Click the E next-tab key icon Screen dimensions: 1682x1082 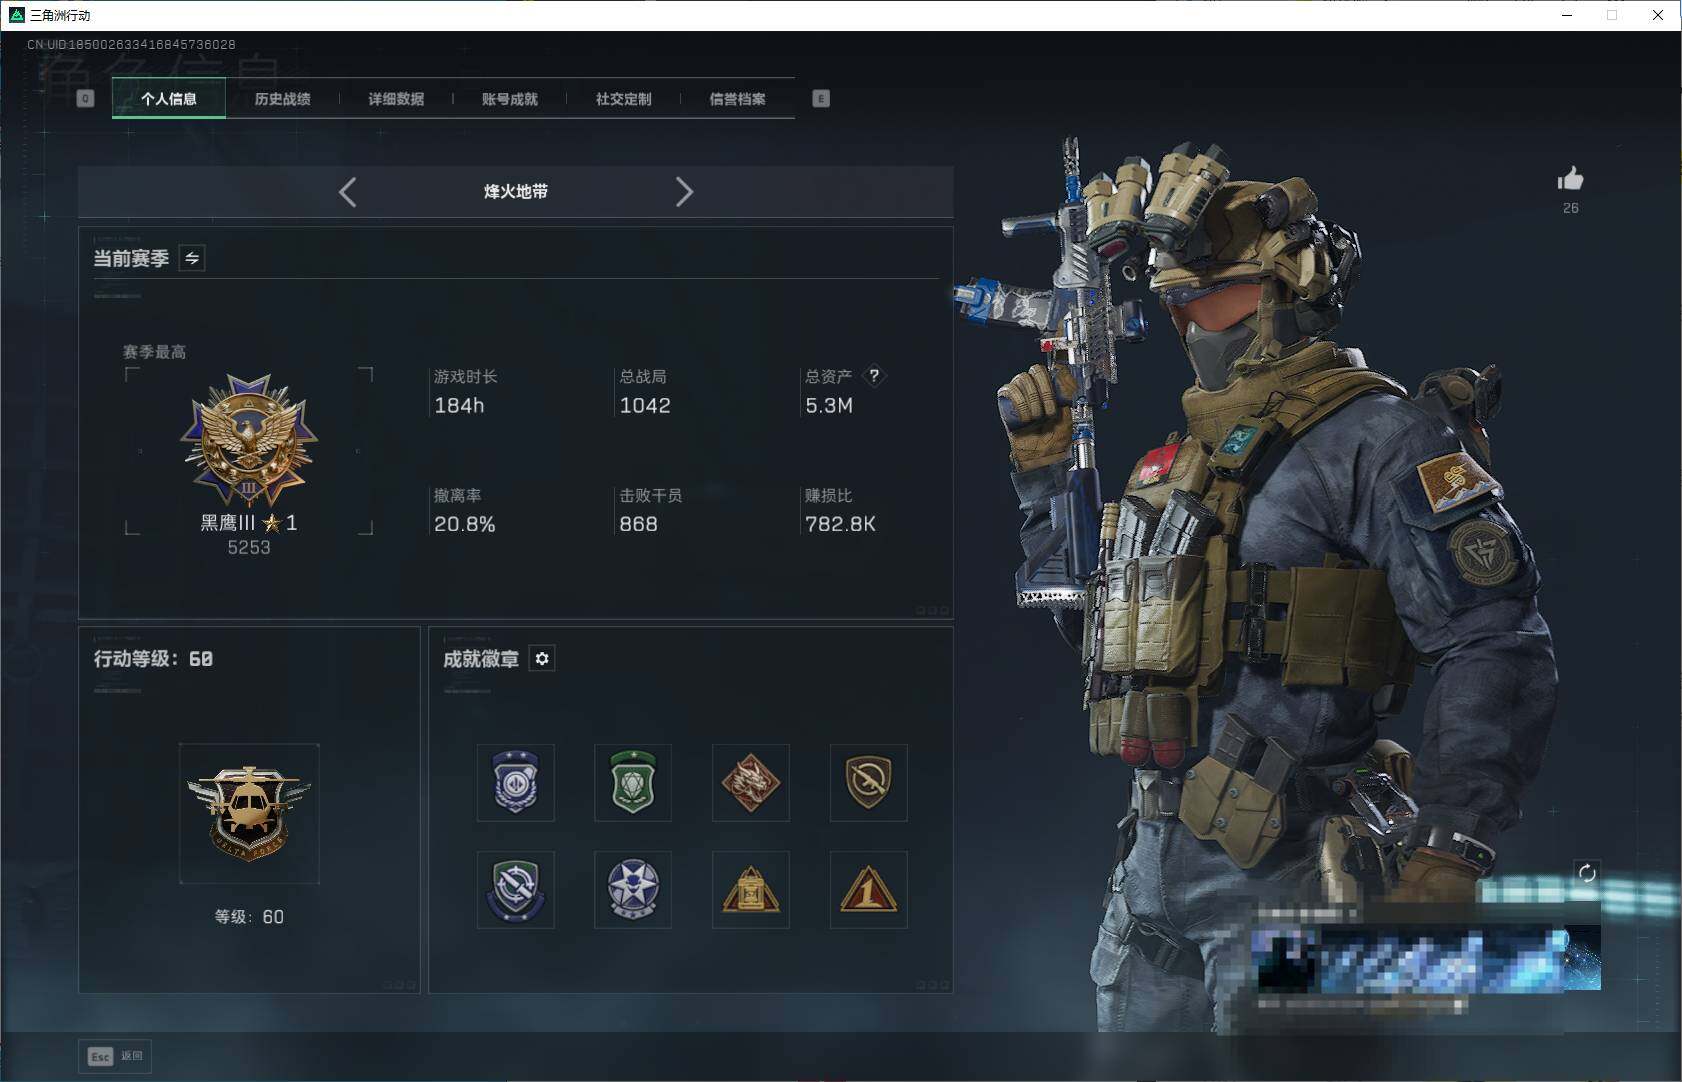coord(821,98)
